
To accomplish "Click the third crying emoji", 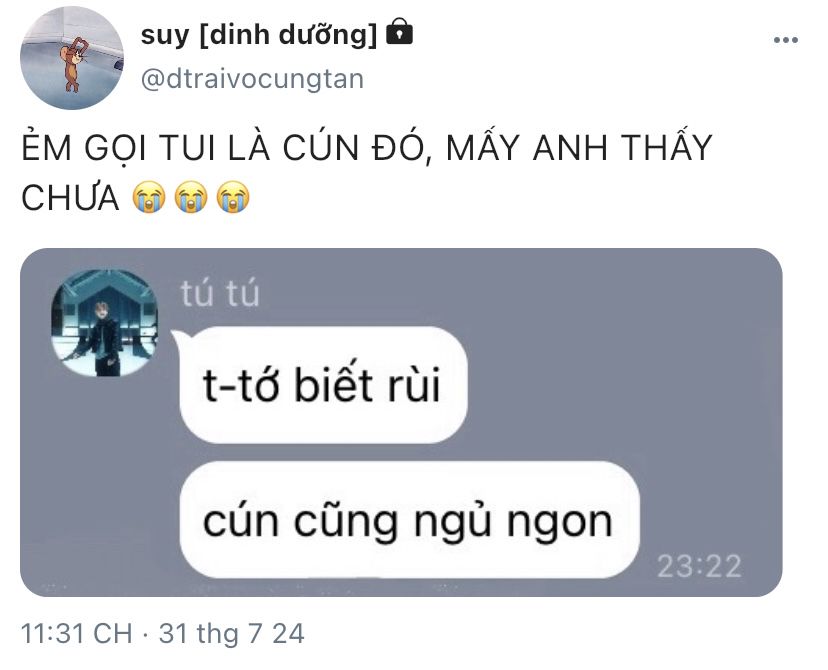I will click(233, 197).
